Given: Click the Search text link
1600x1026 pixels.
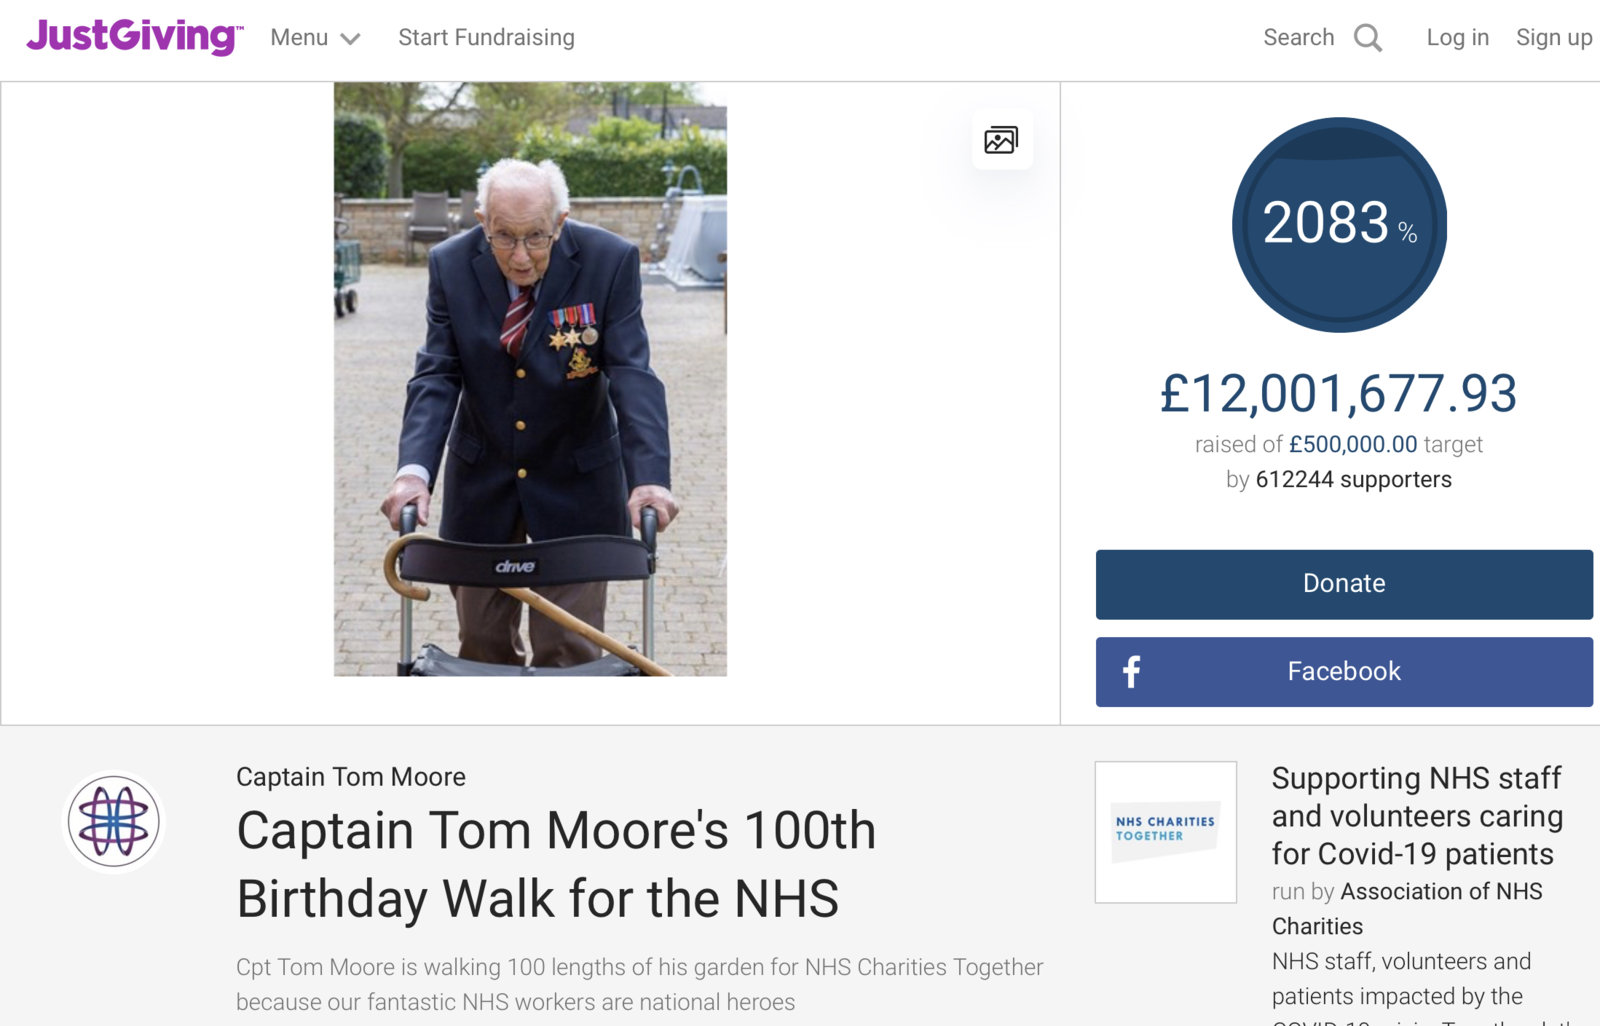Looking at the screenshot, I should coord(1298,38).
